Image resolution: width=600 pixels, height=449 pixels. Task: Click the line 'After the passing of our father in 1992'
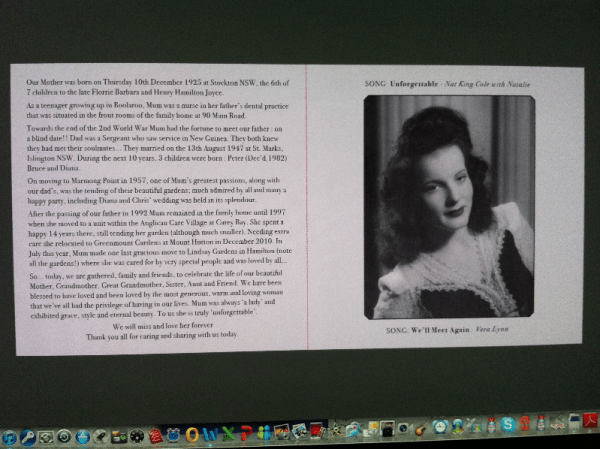click(157, 212)
